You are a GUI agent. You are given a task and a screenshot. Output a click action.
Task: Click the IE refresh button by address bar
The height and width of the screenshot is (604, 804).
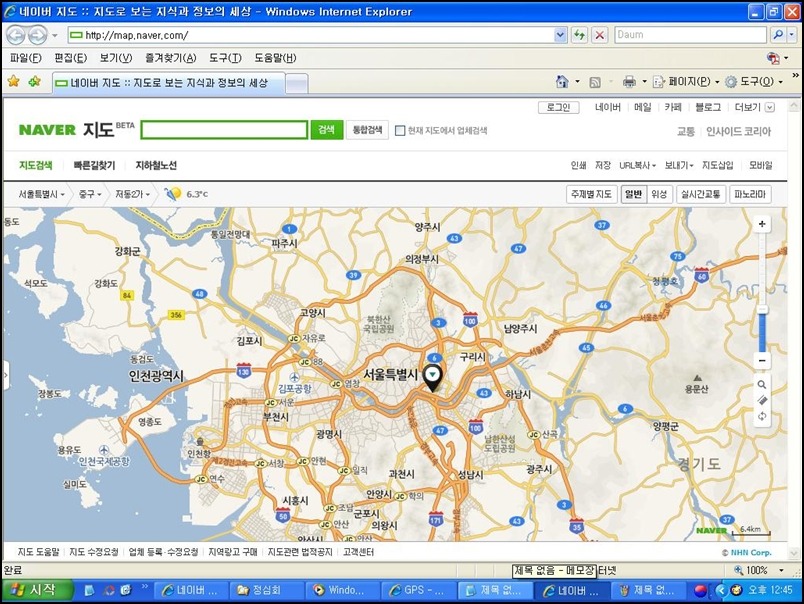pos(579,34)
